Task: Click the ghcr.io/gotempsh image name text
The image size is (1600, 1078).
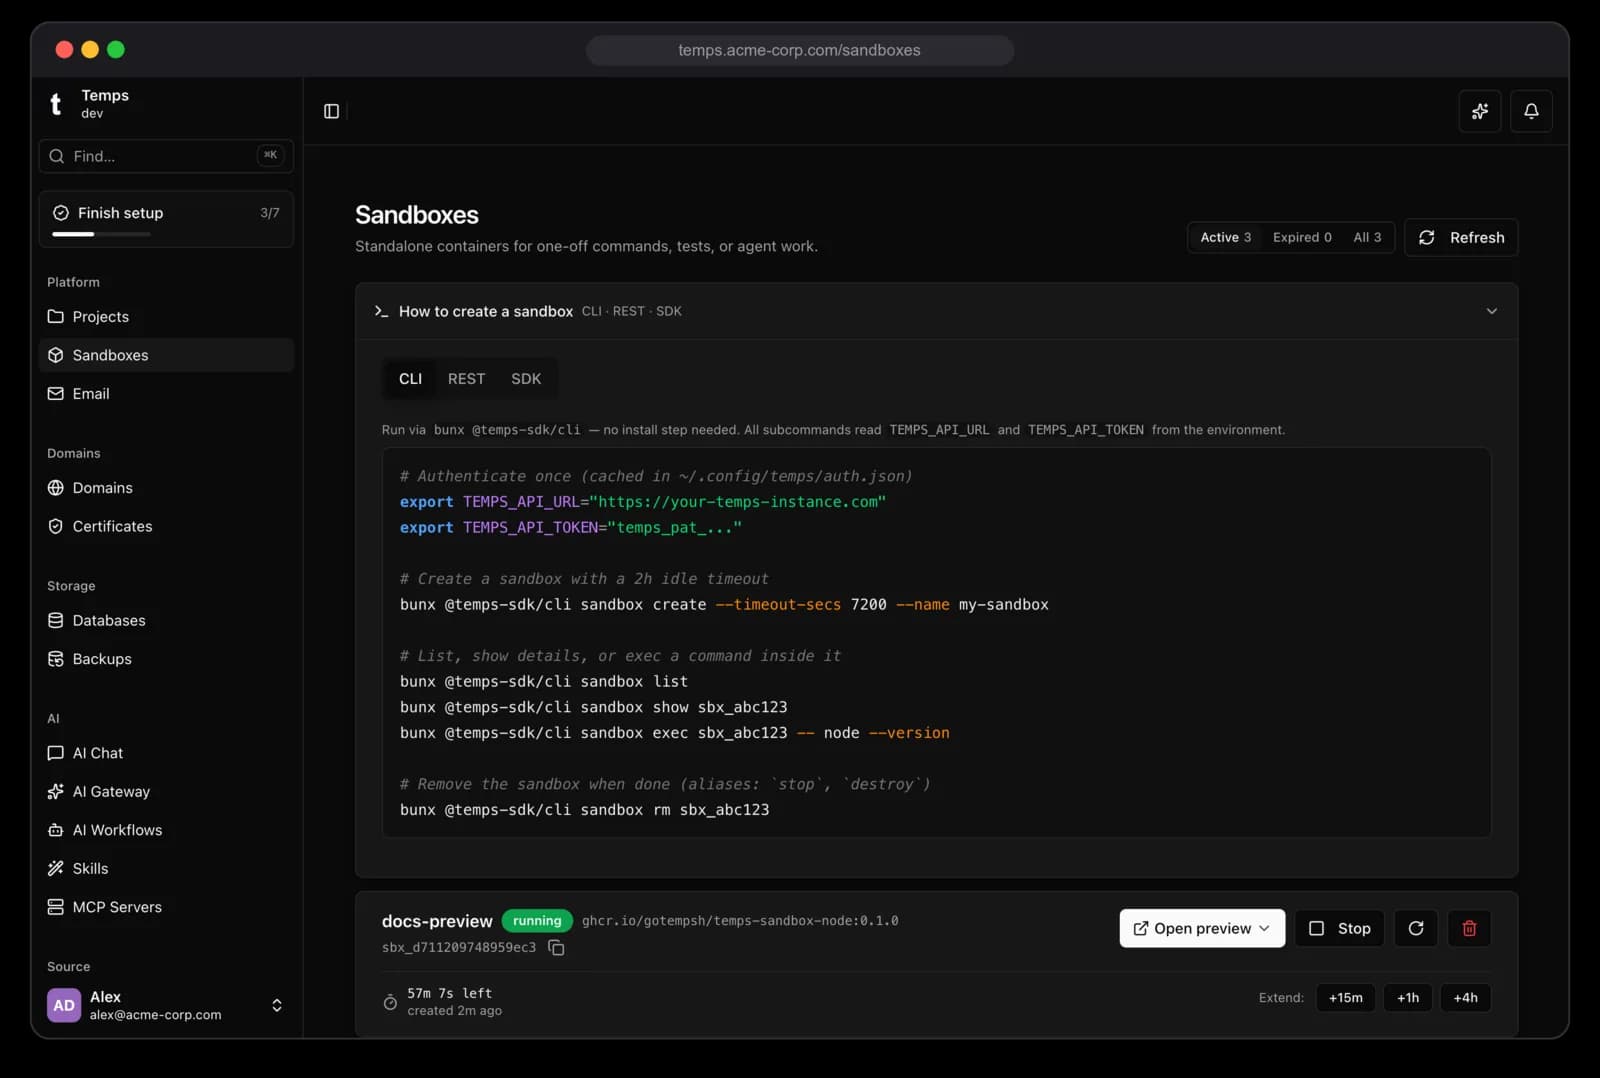Action: [x=740, y=921]
